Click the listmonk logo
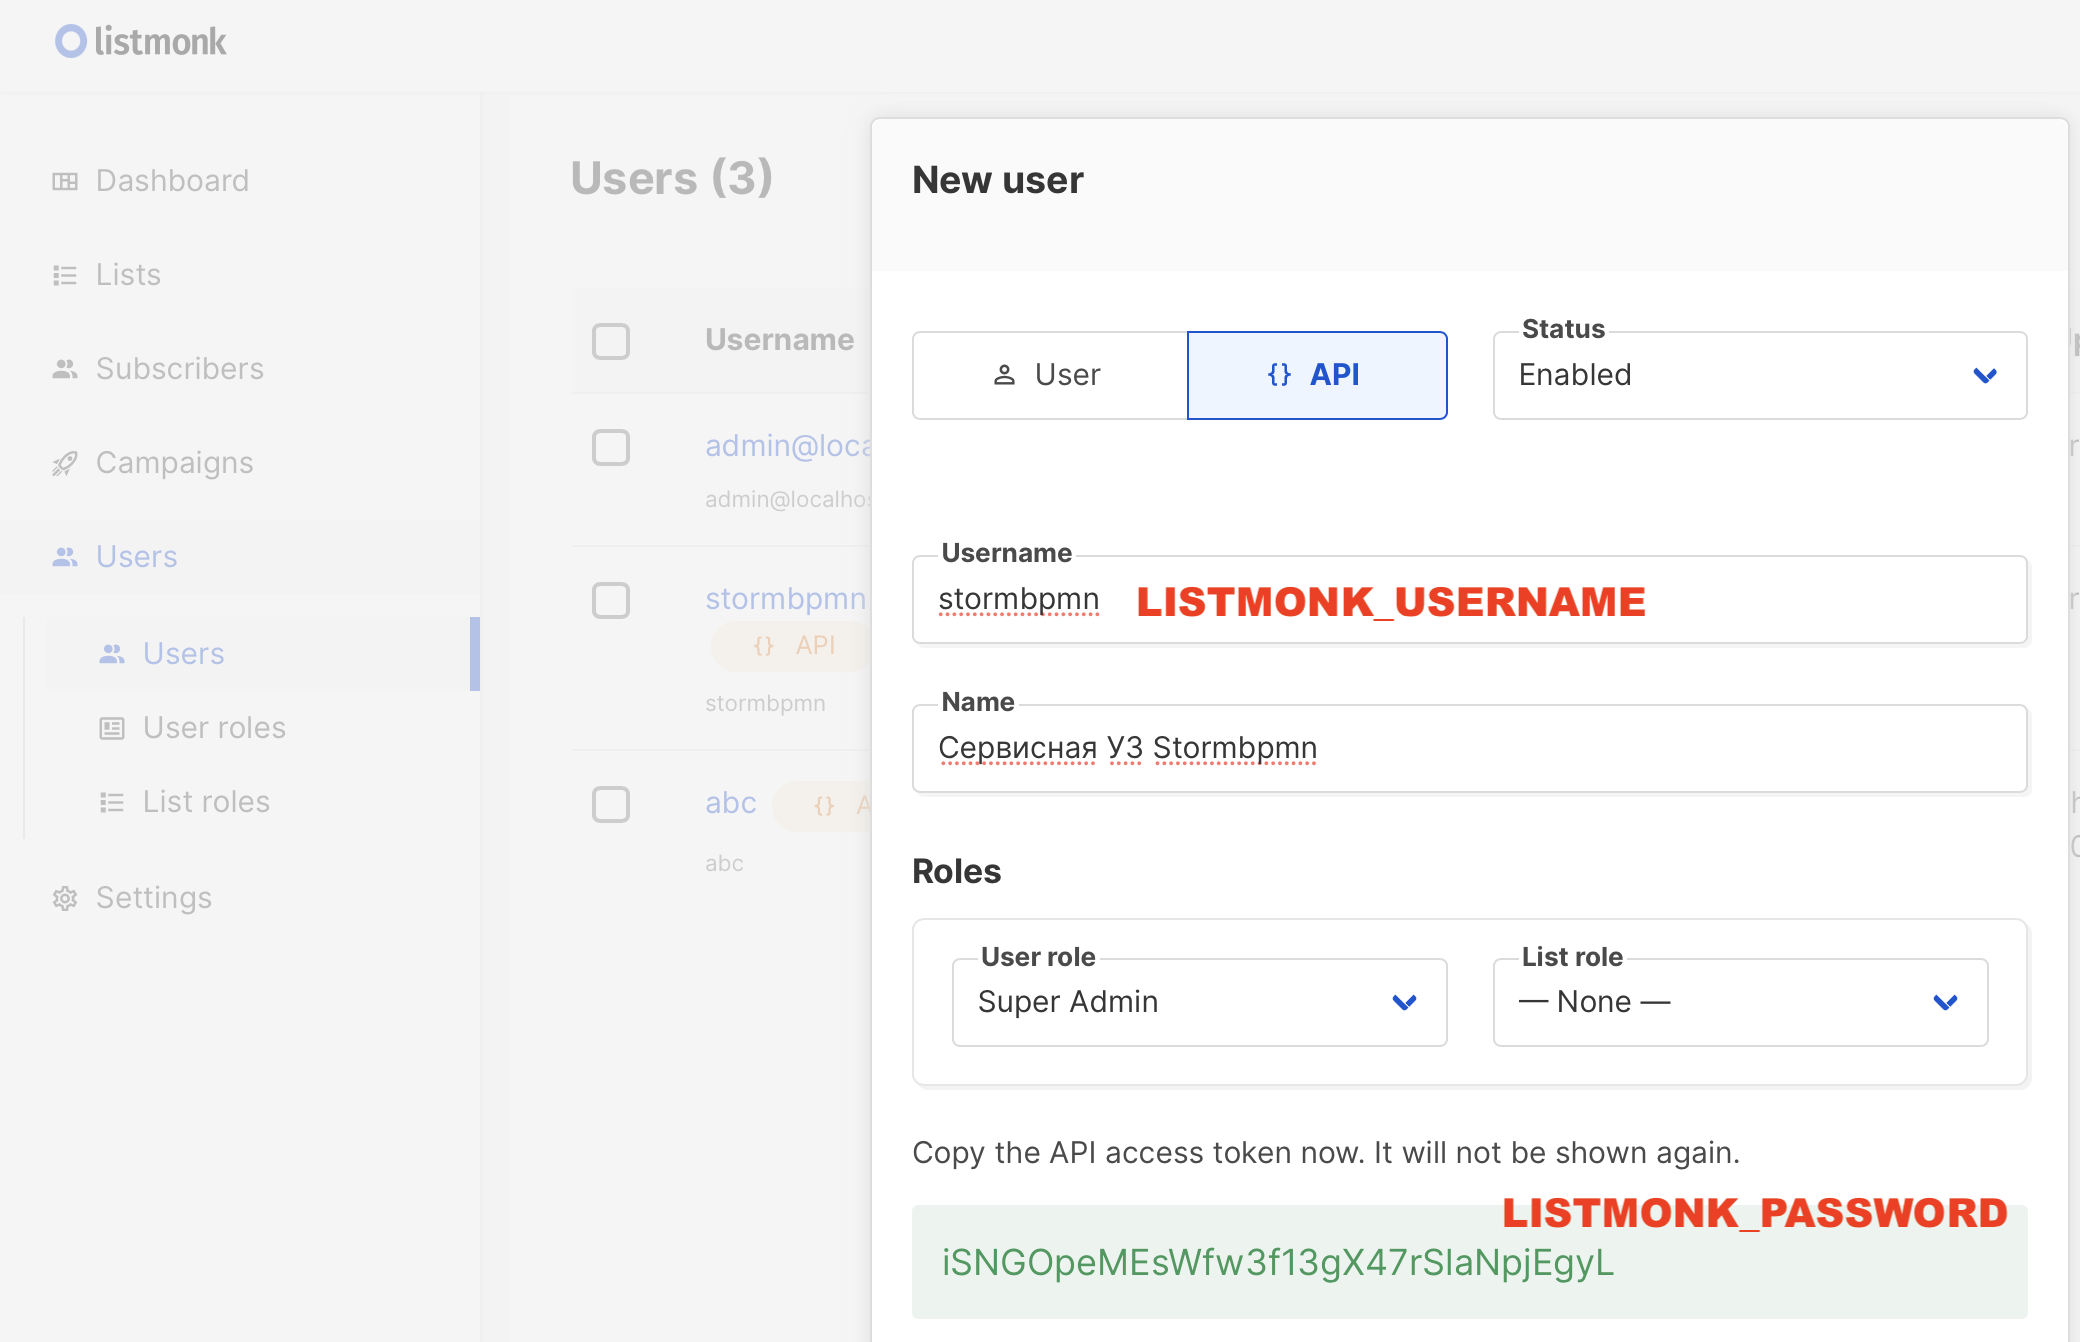2080x1342 pixels. coord(141,41)
